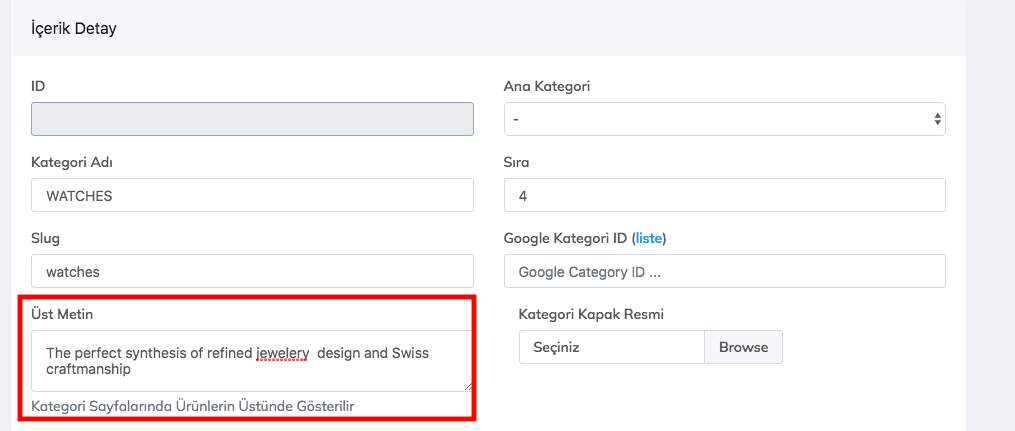Click the Slug label text

47,238
